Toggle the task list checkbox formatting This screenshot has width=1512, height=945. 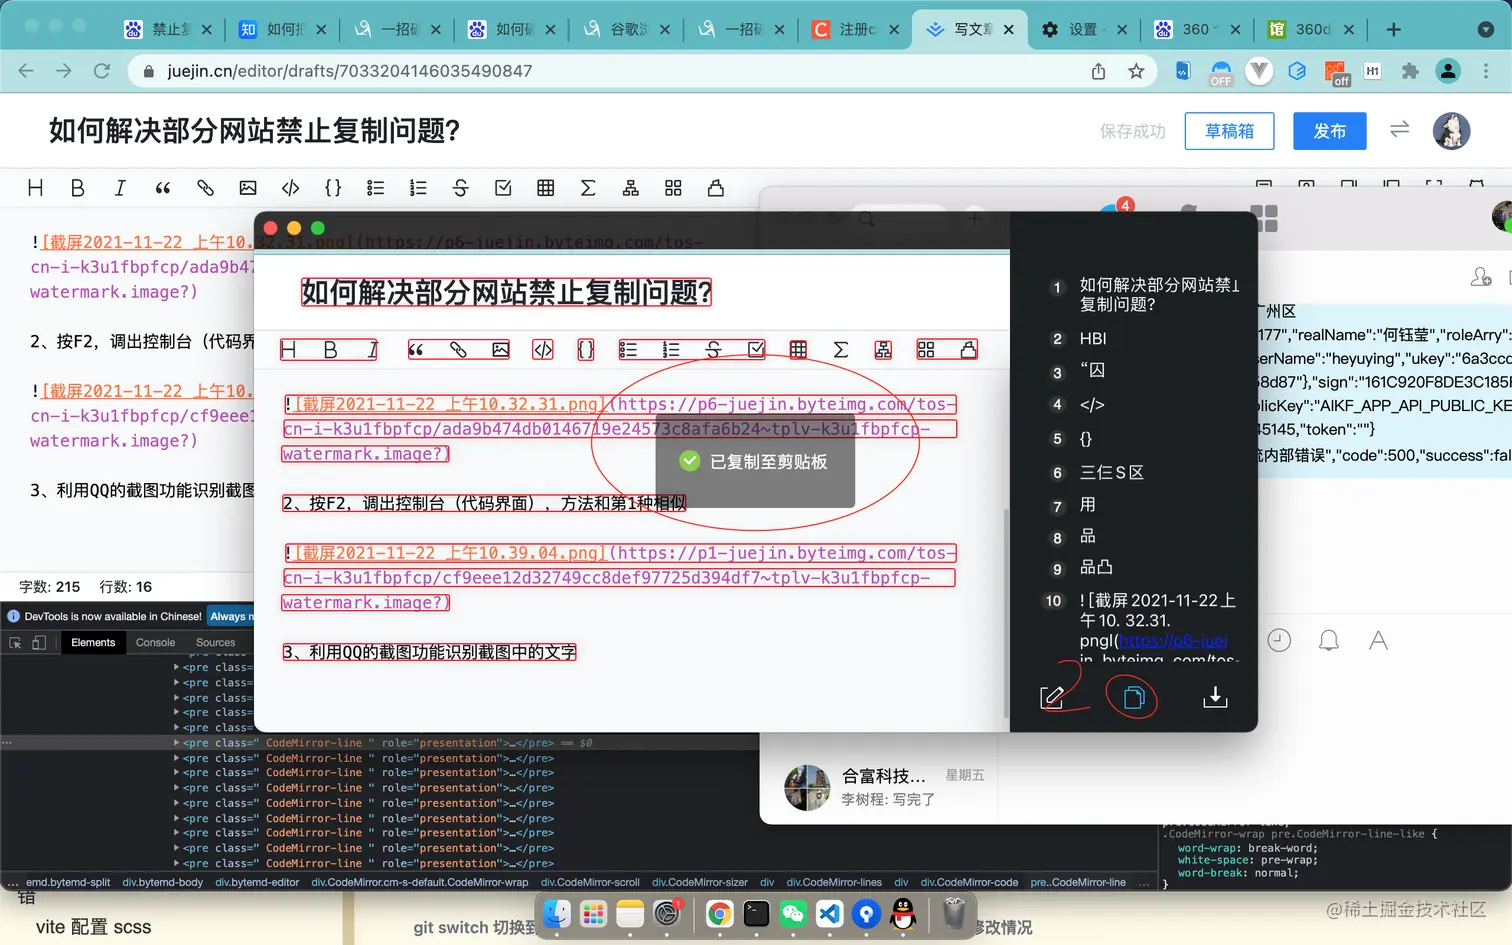[502, 187]
